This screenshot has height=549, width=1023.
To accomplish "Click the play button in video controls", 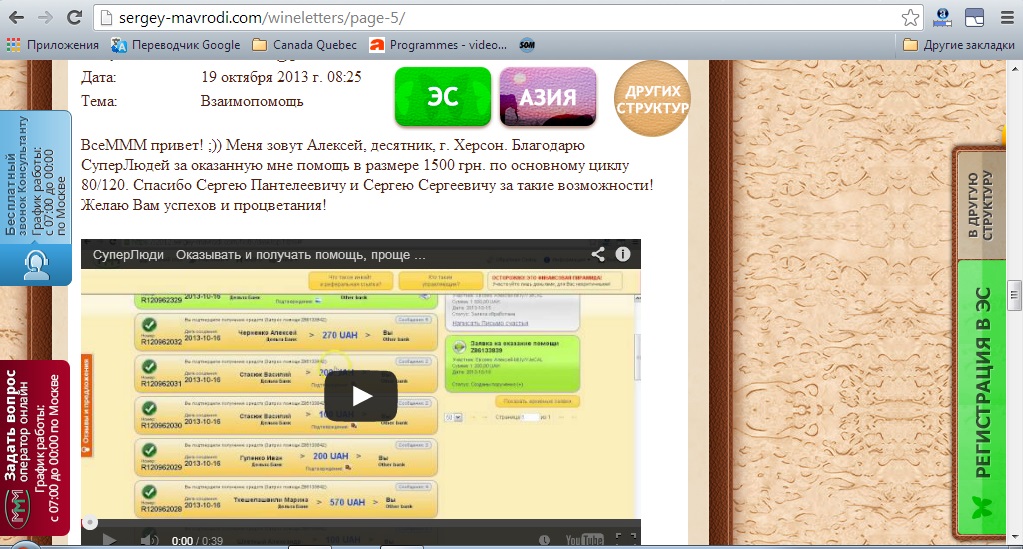I will pyautogui.click(x=110, y=540).
